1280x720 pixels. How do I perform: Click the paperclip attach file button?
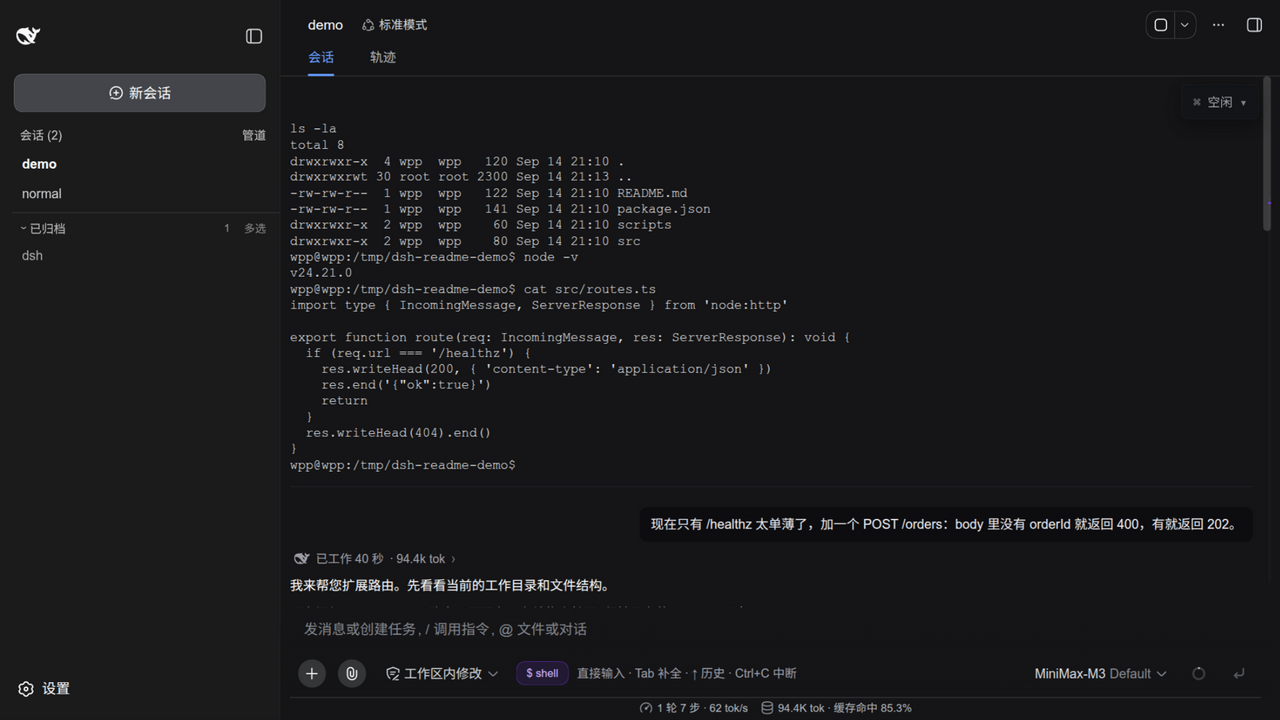click(351, 674)
